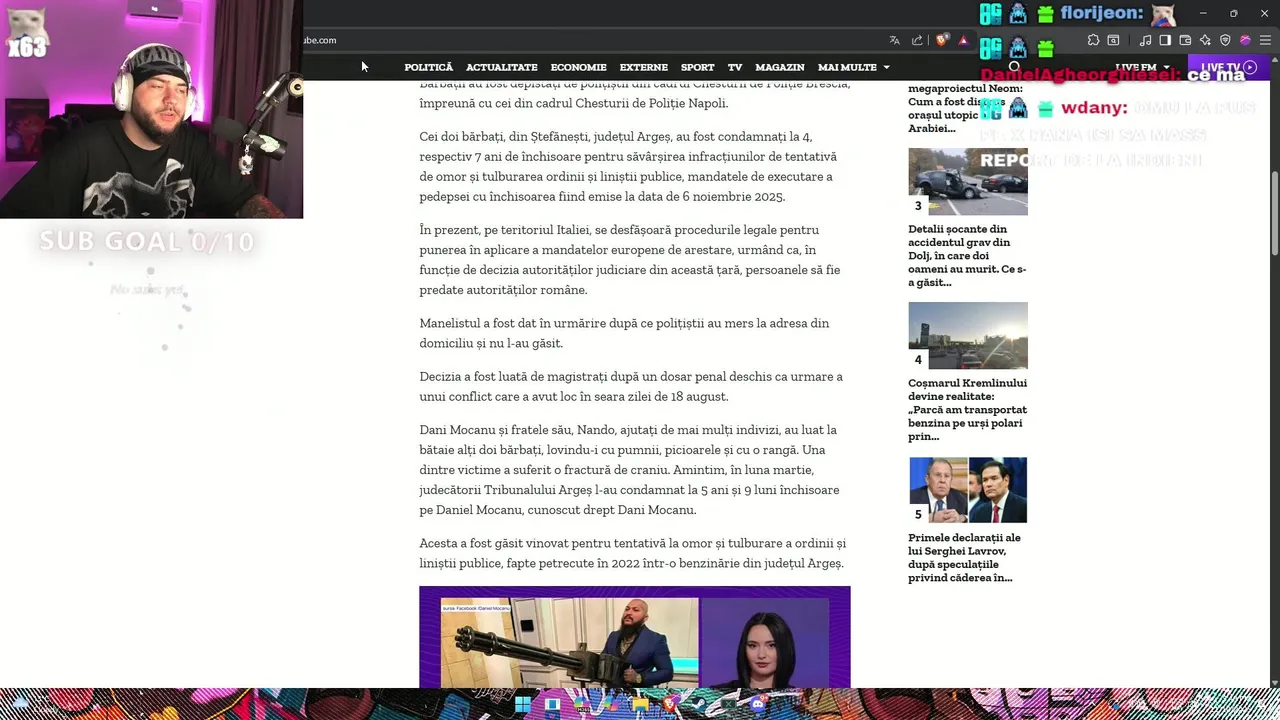The image size is (1280, 720).
Task: Open the Copilot taskbar icon
Action: 611,704
